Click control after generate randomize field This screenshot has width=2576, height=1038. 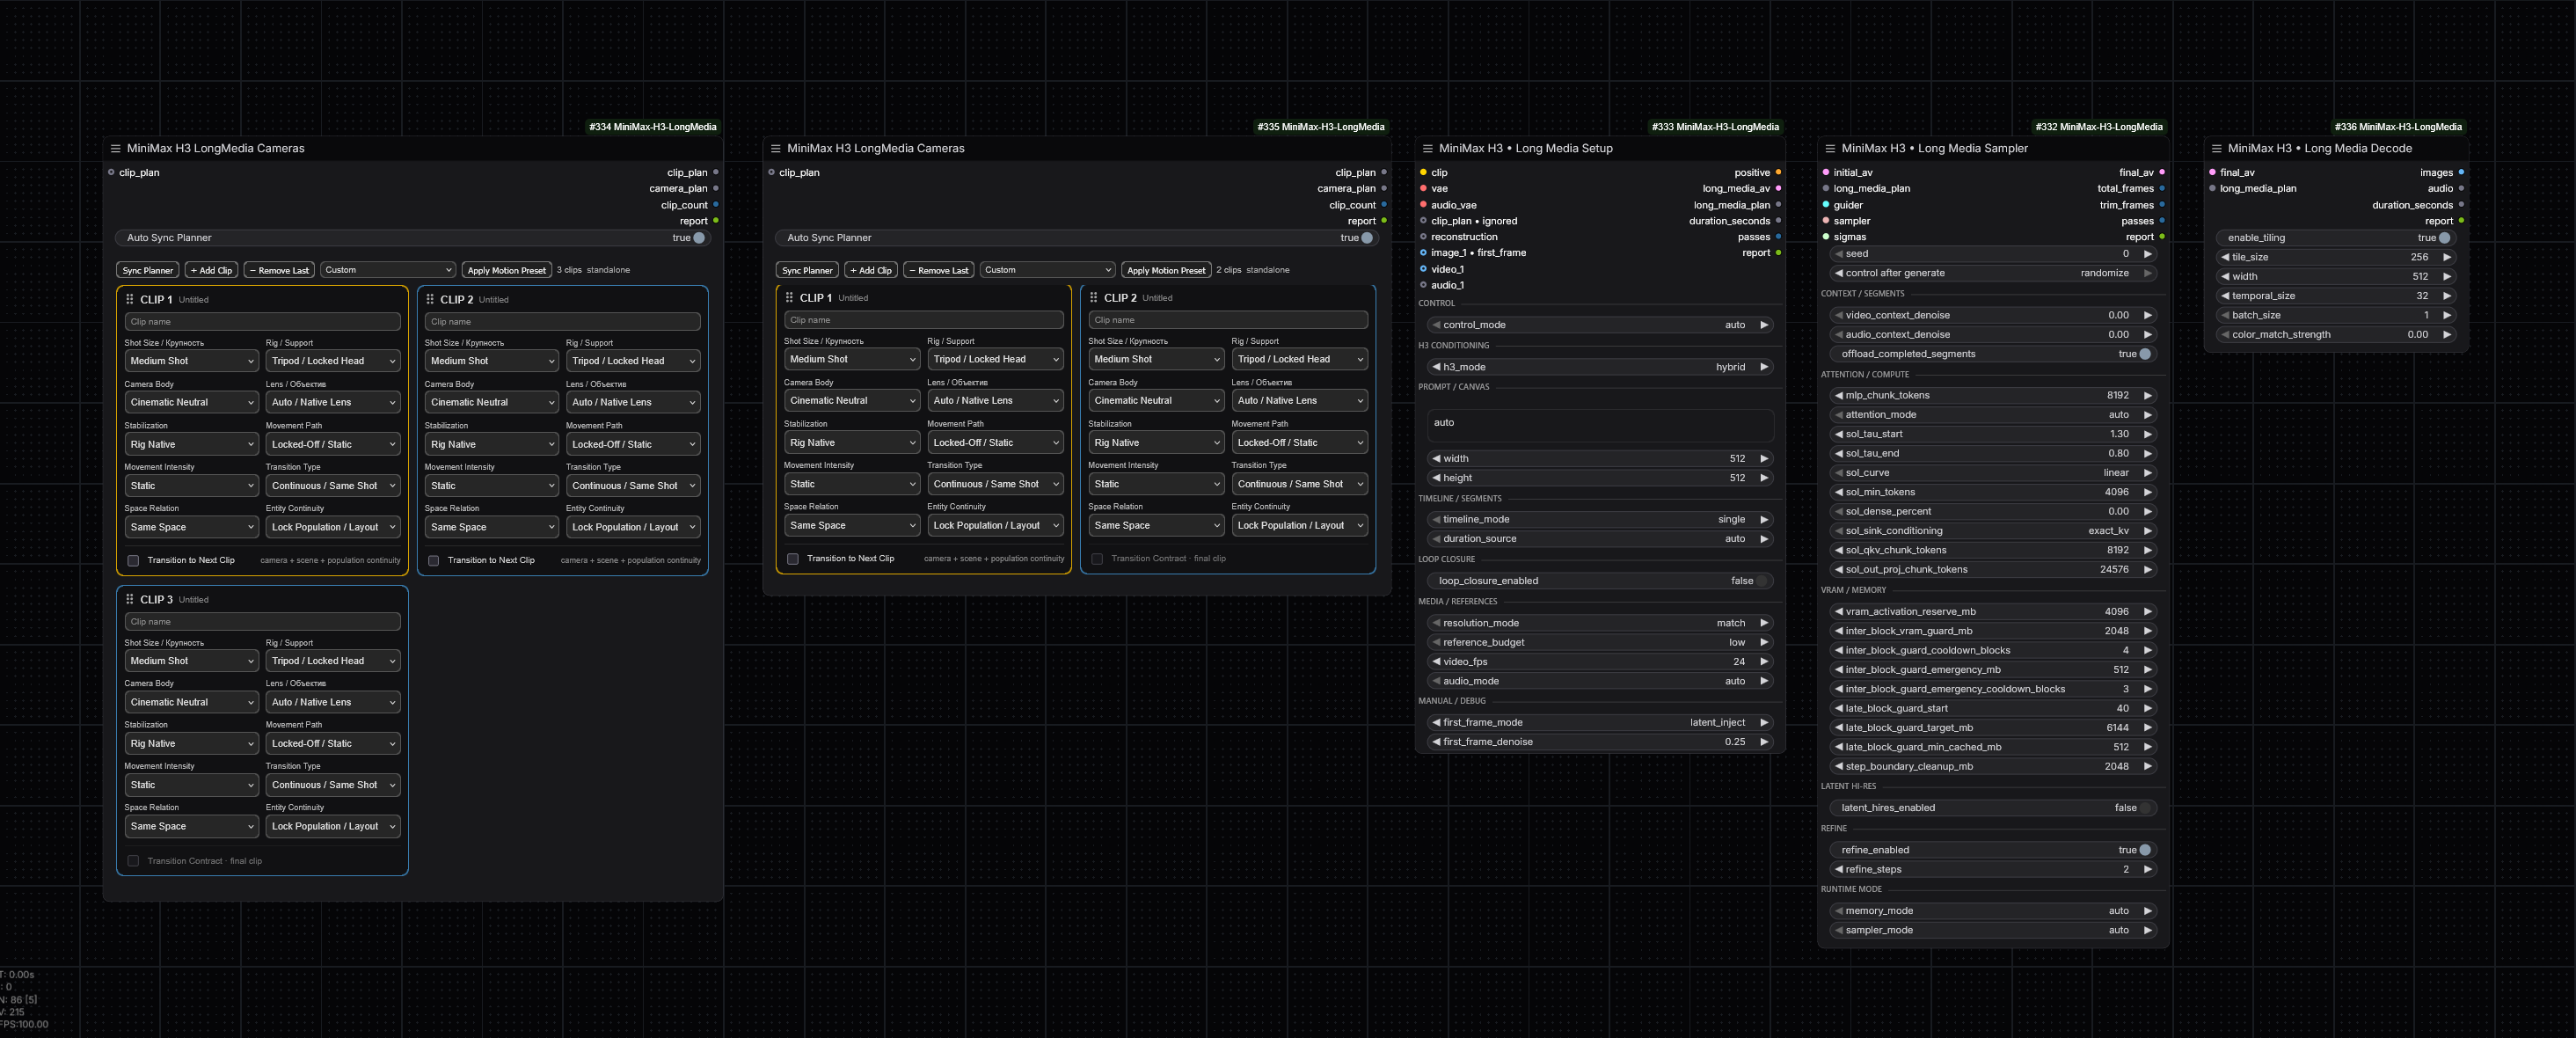coord(1993,273)
